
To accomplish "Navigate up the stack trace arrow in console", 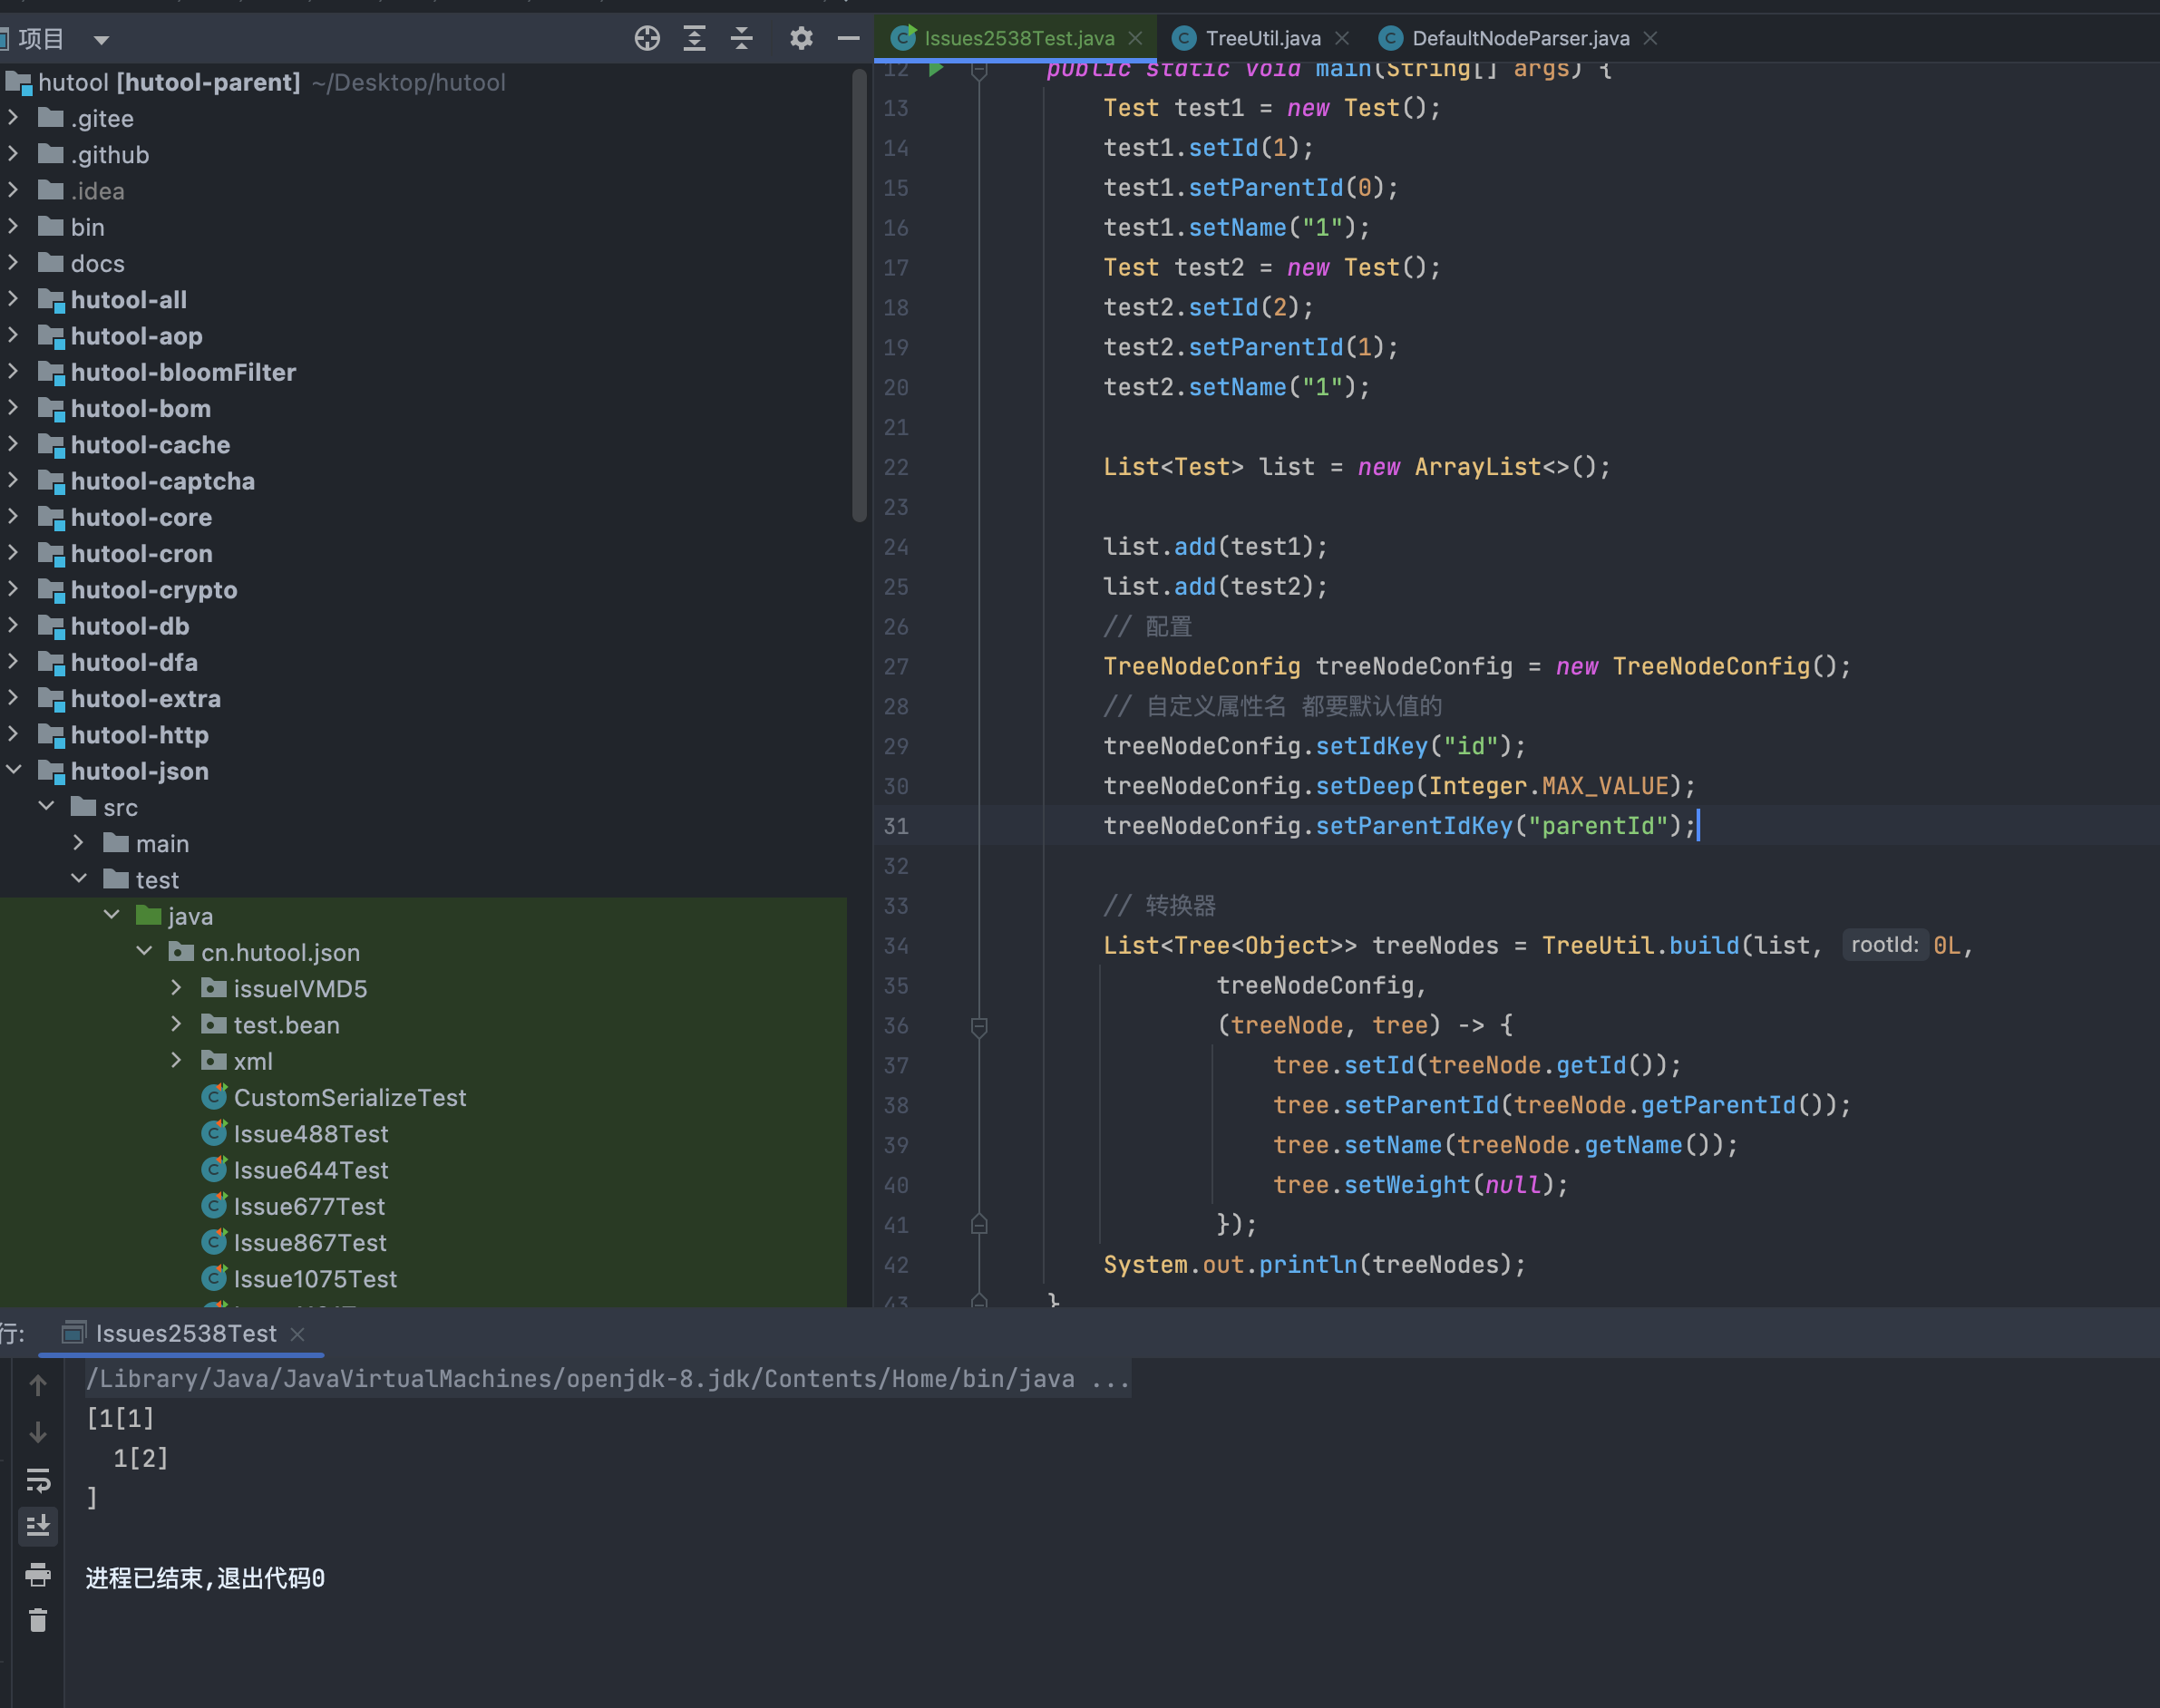I will (39, 1385).
